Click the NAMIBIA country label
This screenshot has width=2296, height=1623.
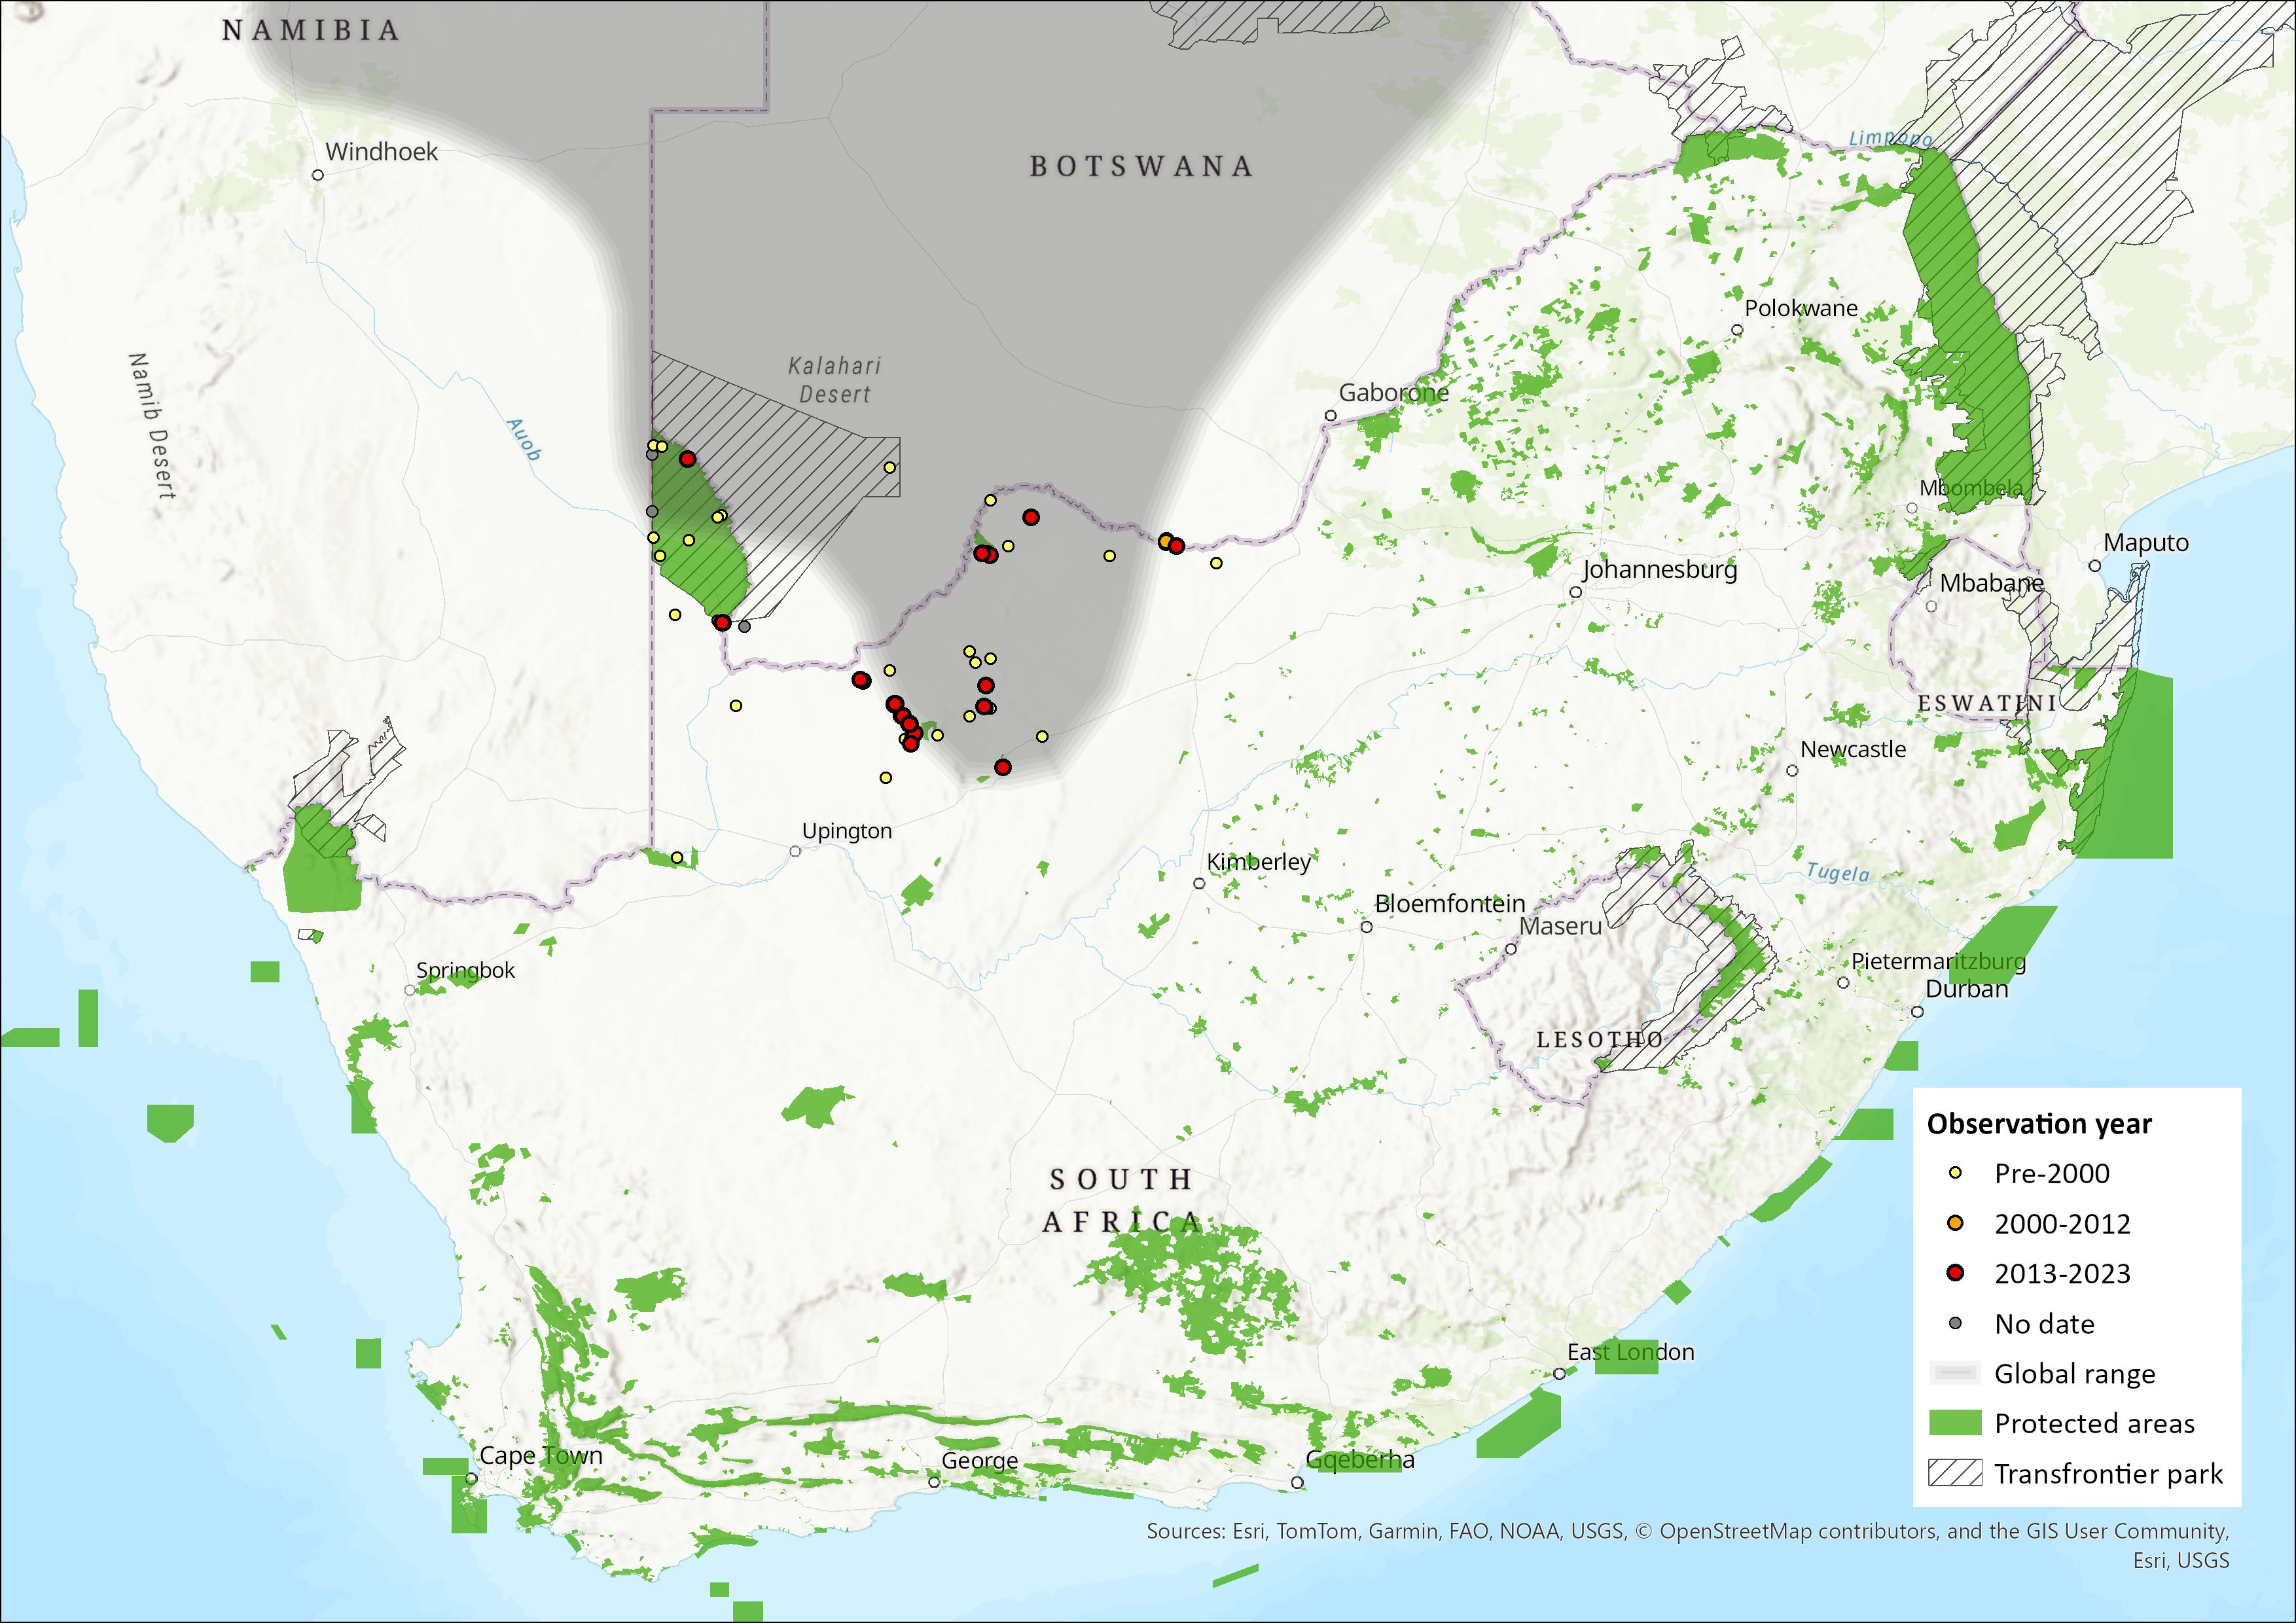pyautogui.click(x=311, y=31)
